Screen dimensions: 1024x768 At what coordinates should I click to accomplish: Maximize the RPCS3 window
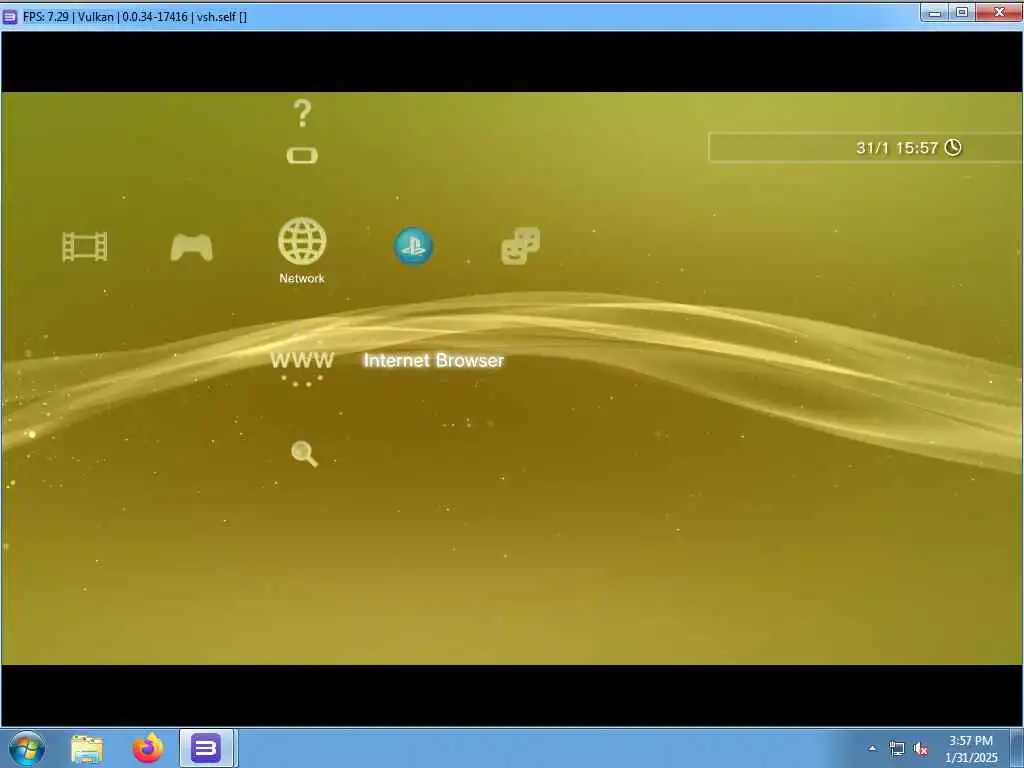[962, 12]
